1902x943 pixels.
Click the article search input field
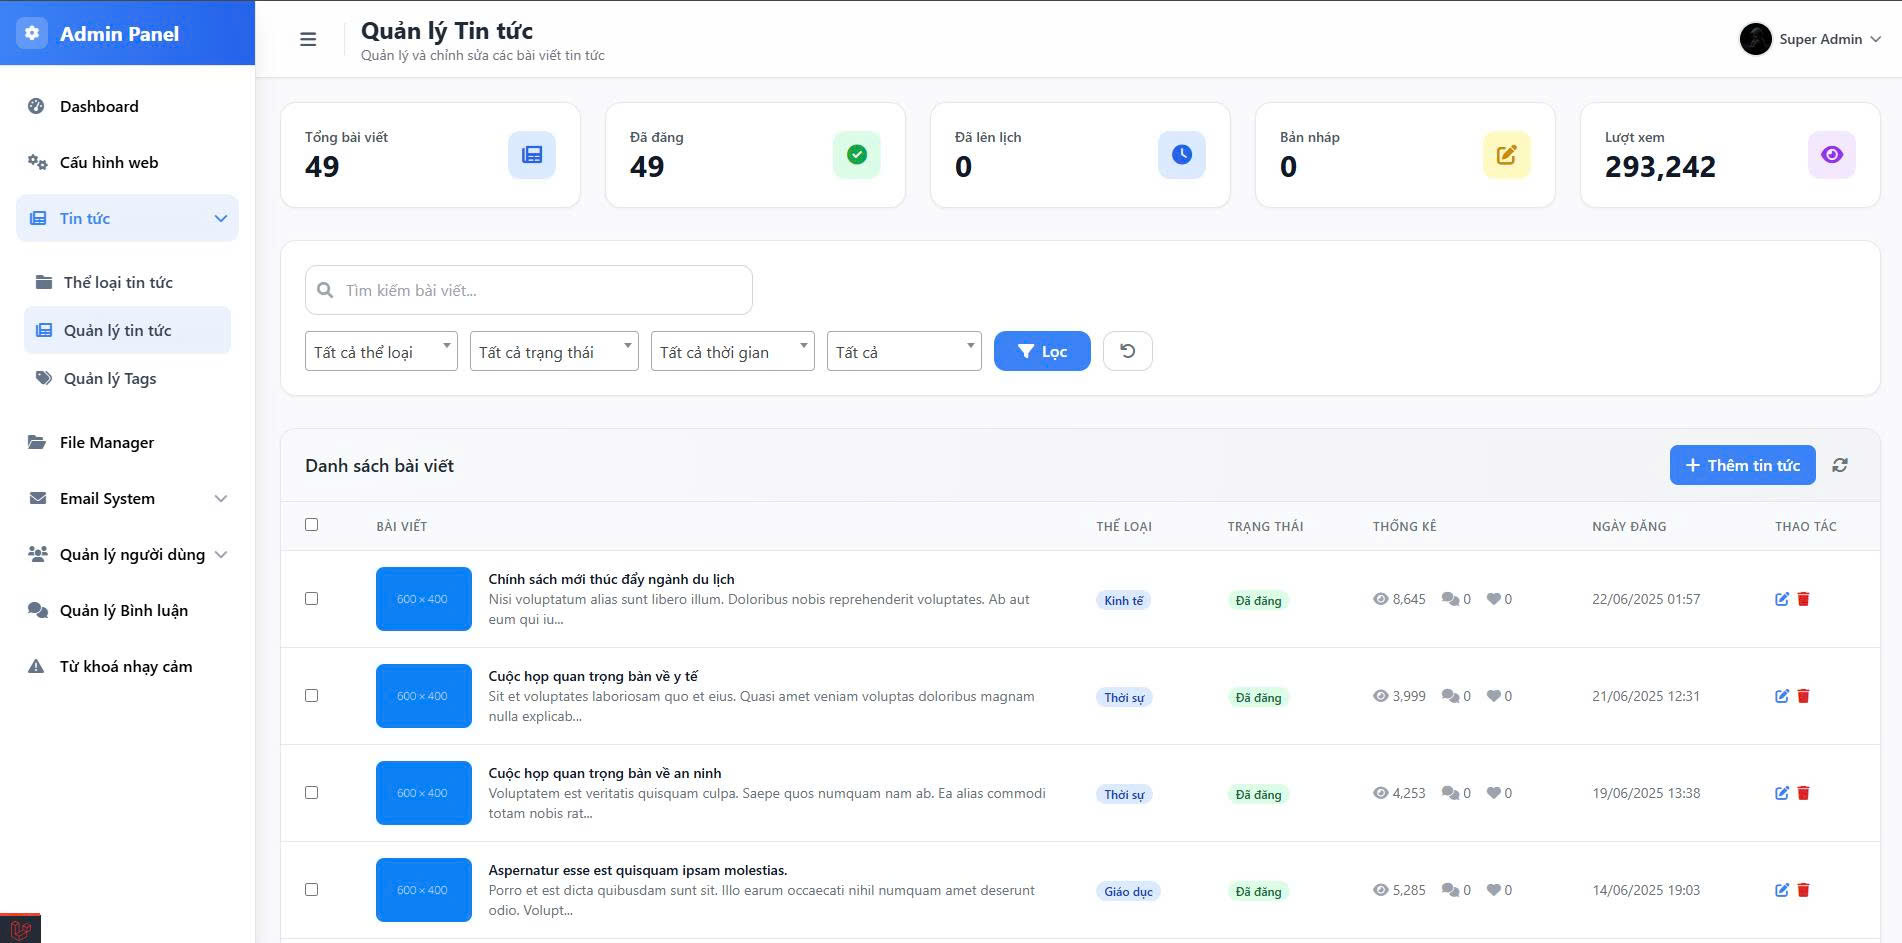(x=528, y=290)
